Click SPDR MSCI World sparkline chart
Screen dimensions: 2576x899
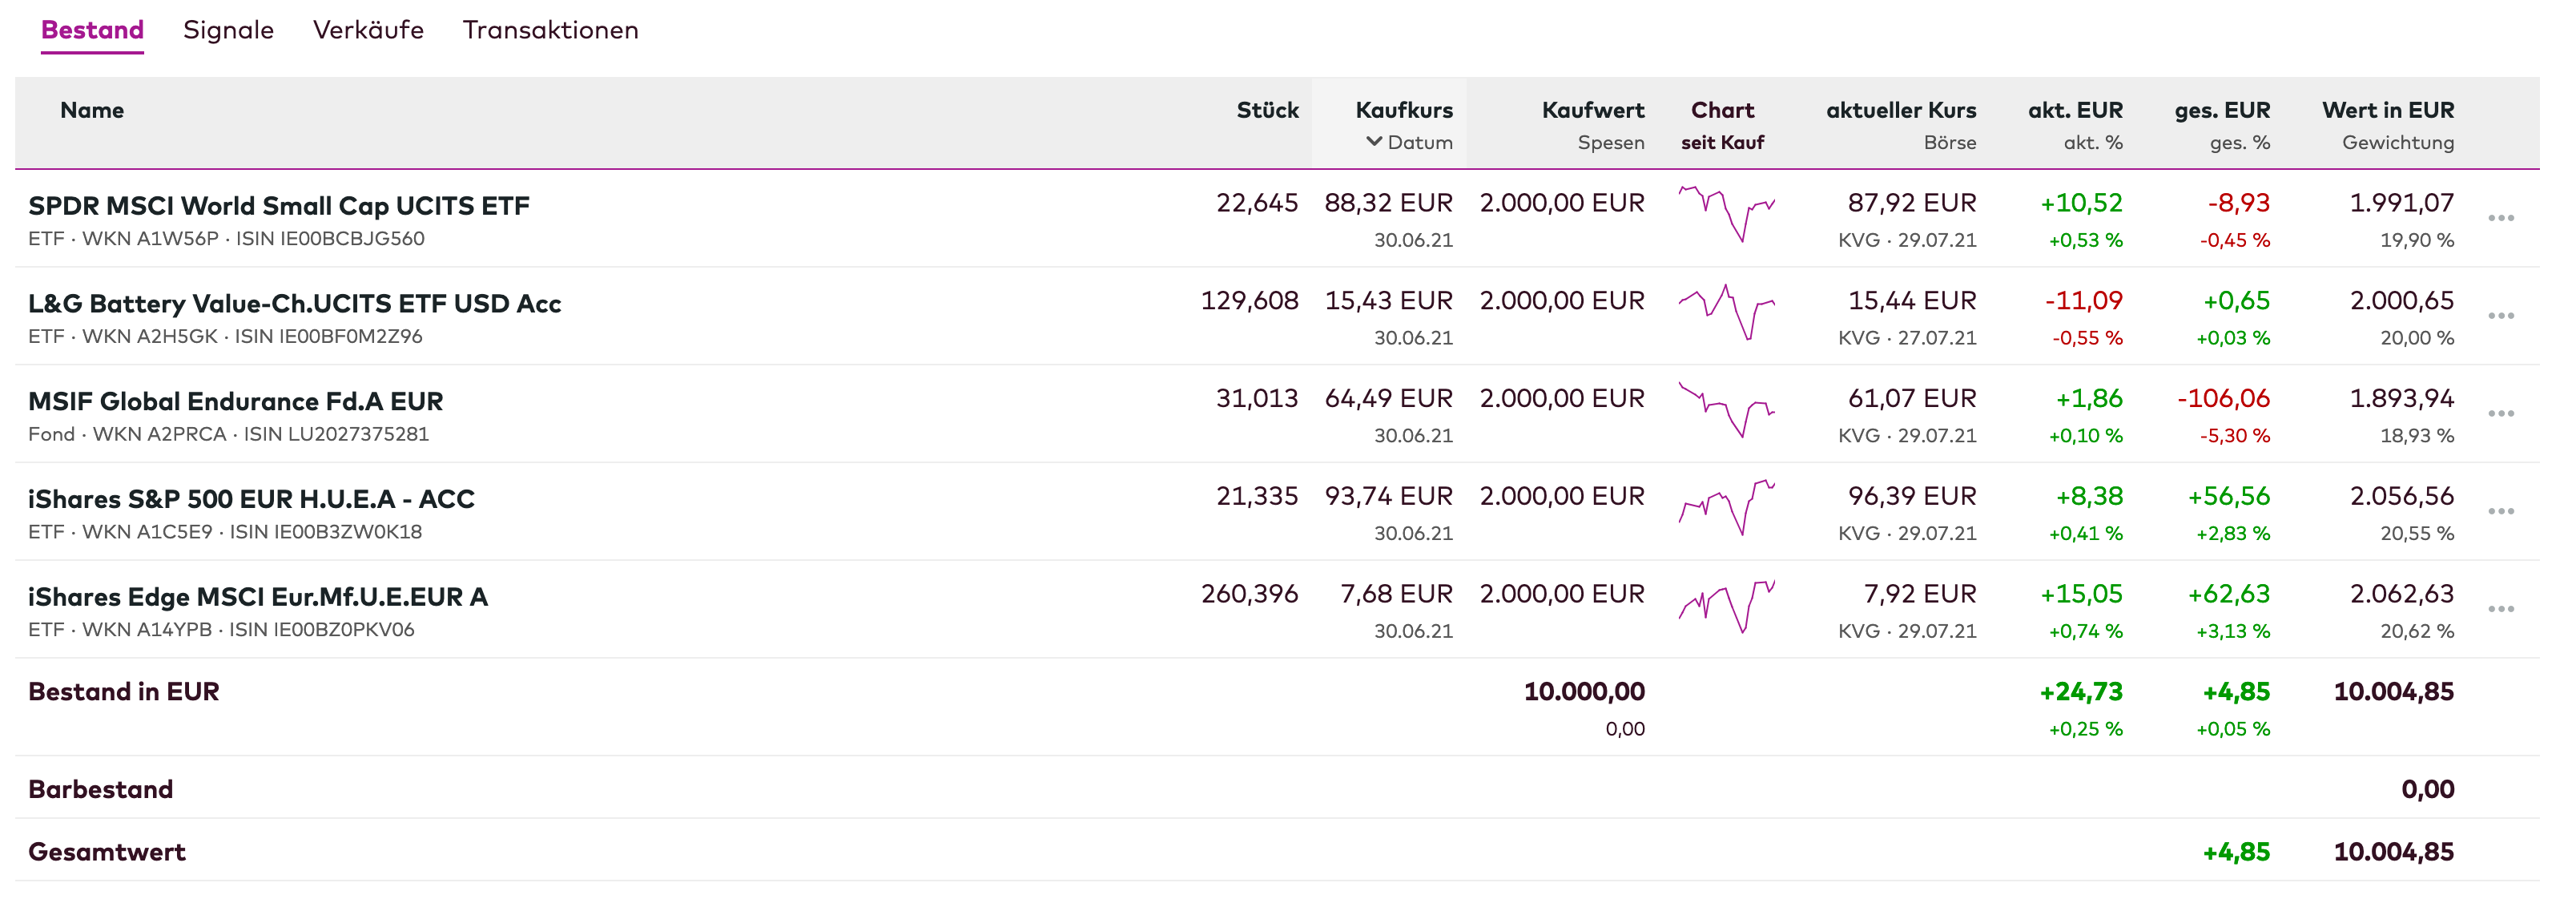click(1726, 214)
